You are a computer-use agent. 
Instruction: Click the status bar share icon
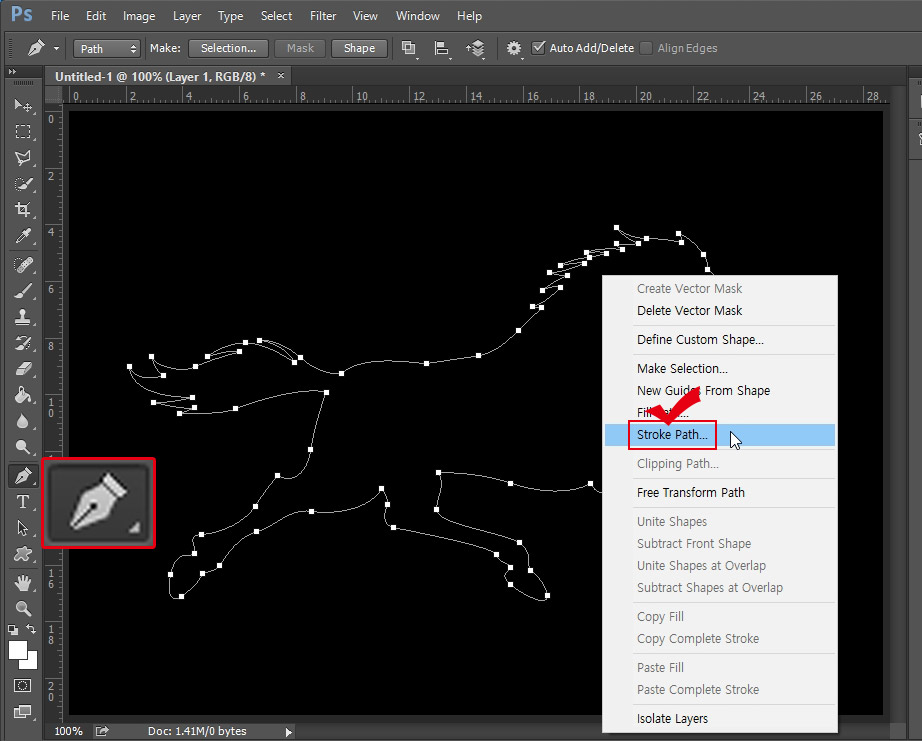[x=102, y=731]
